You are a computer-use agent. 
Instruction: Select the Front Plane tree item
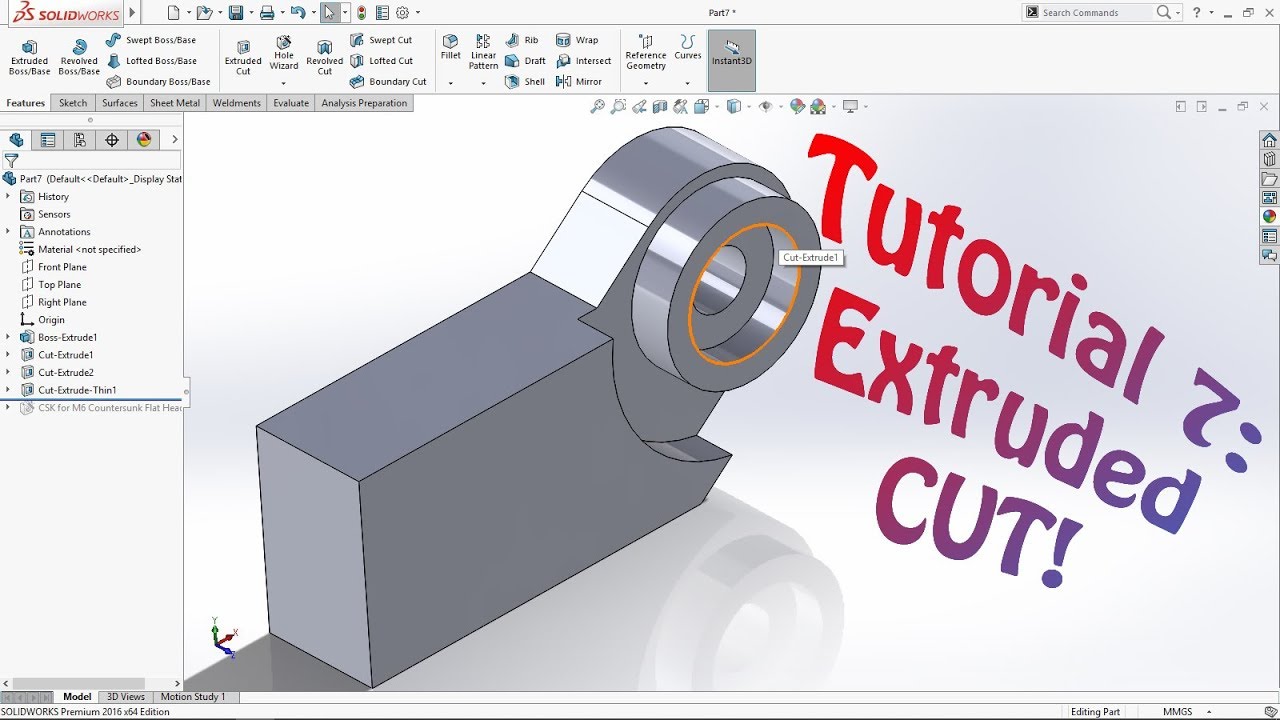62,267
